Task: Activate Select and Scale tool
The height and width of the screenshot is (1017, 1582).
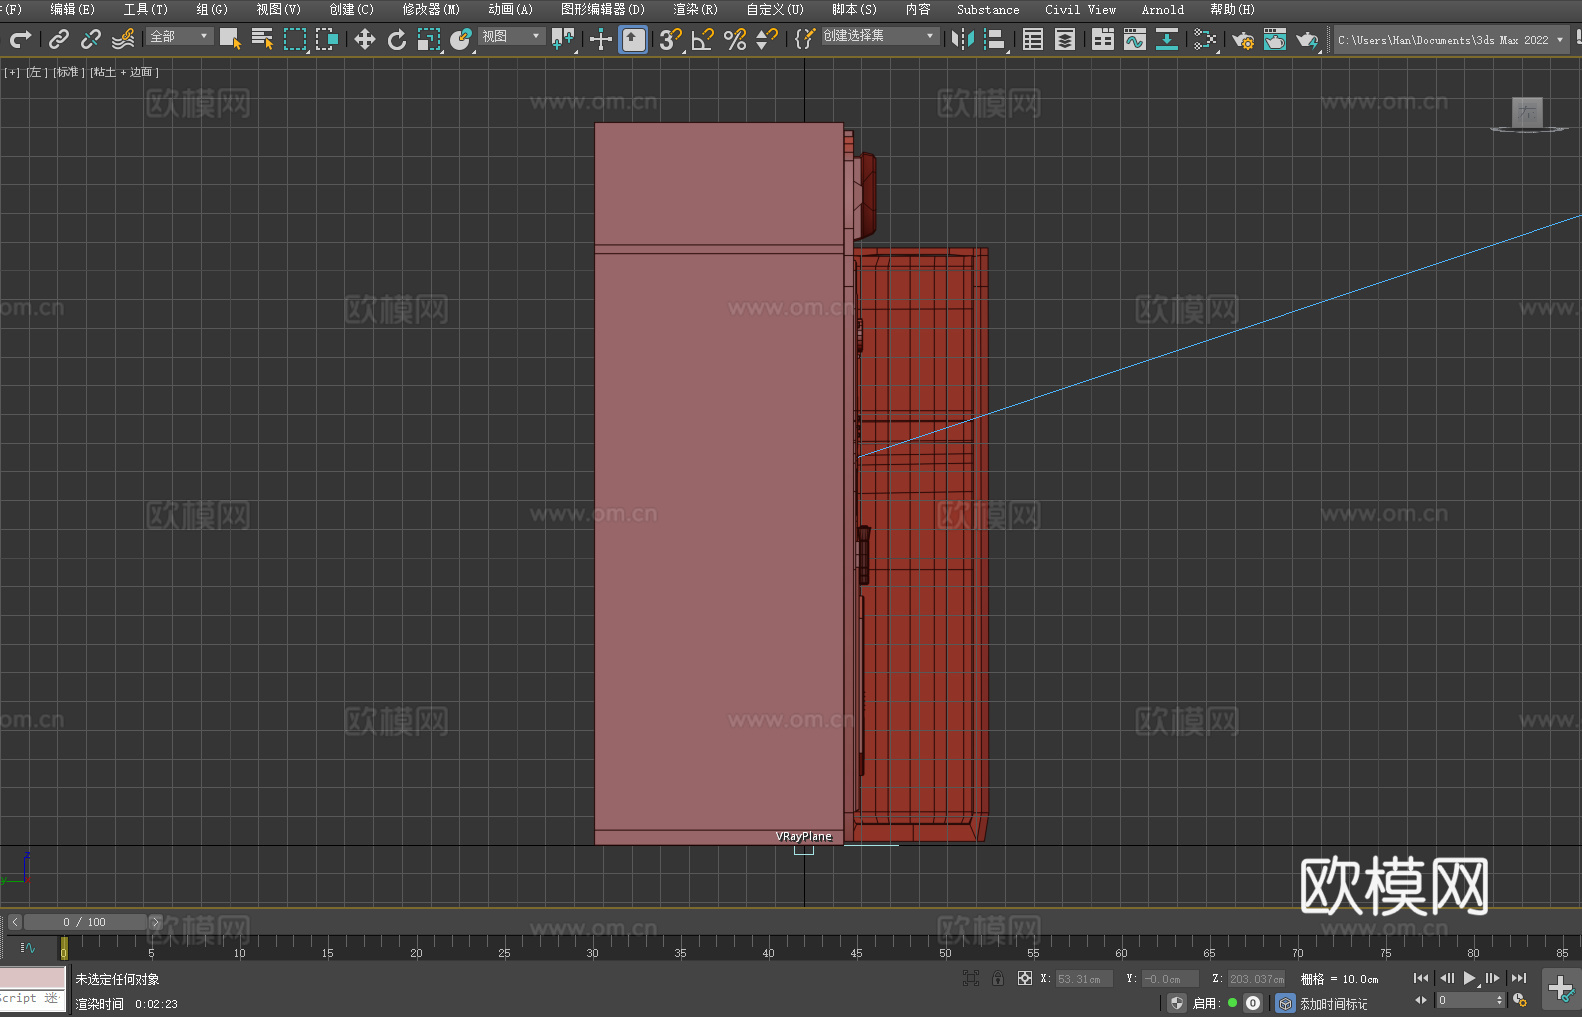Action: point(429,39)
